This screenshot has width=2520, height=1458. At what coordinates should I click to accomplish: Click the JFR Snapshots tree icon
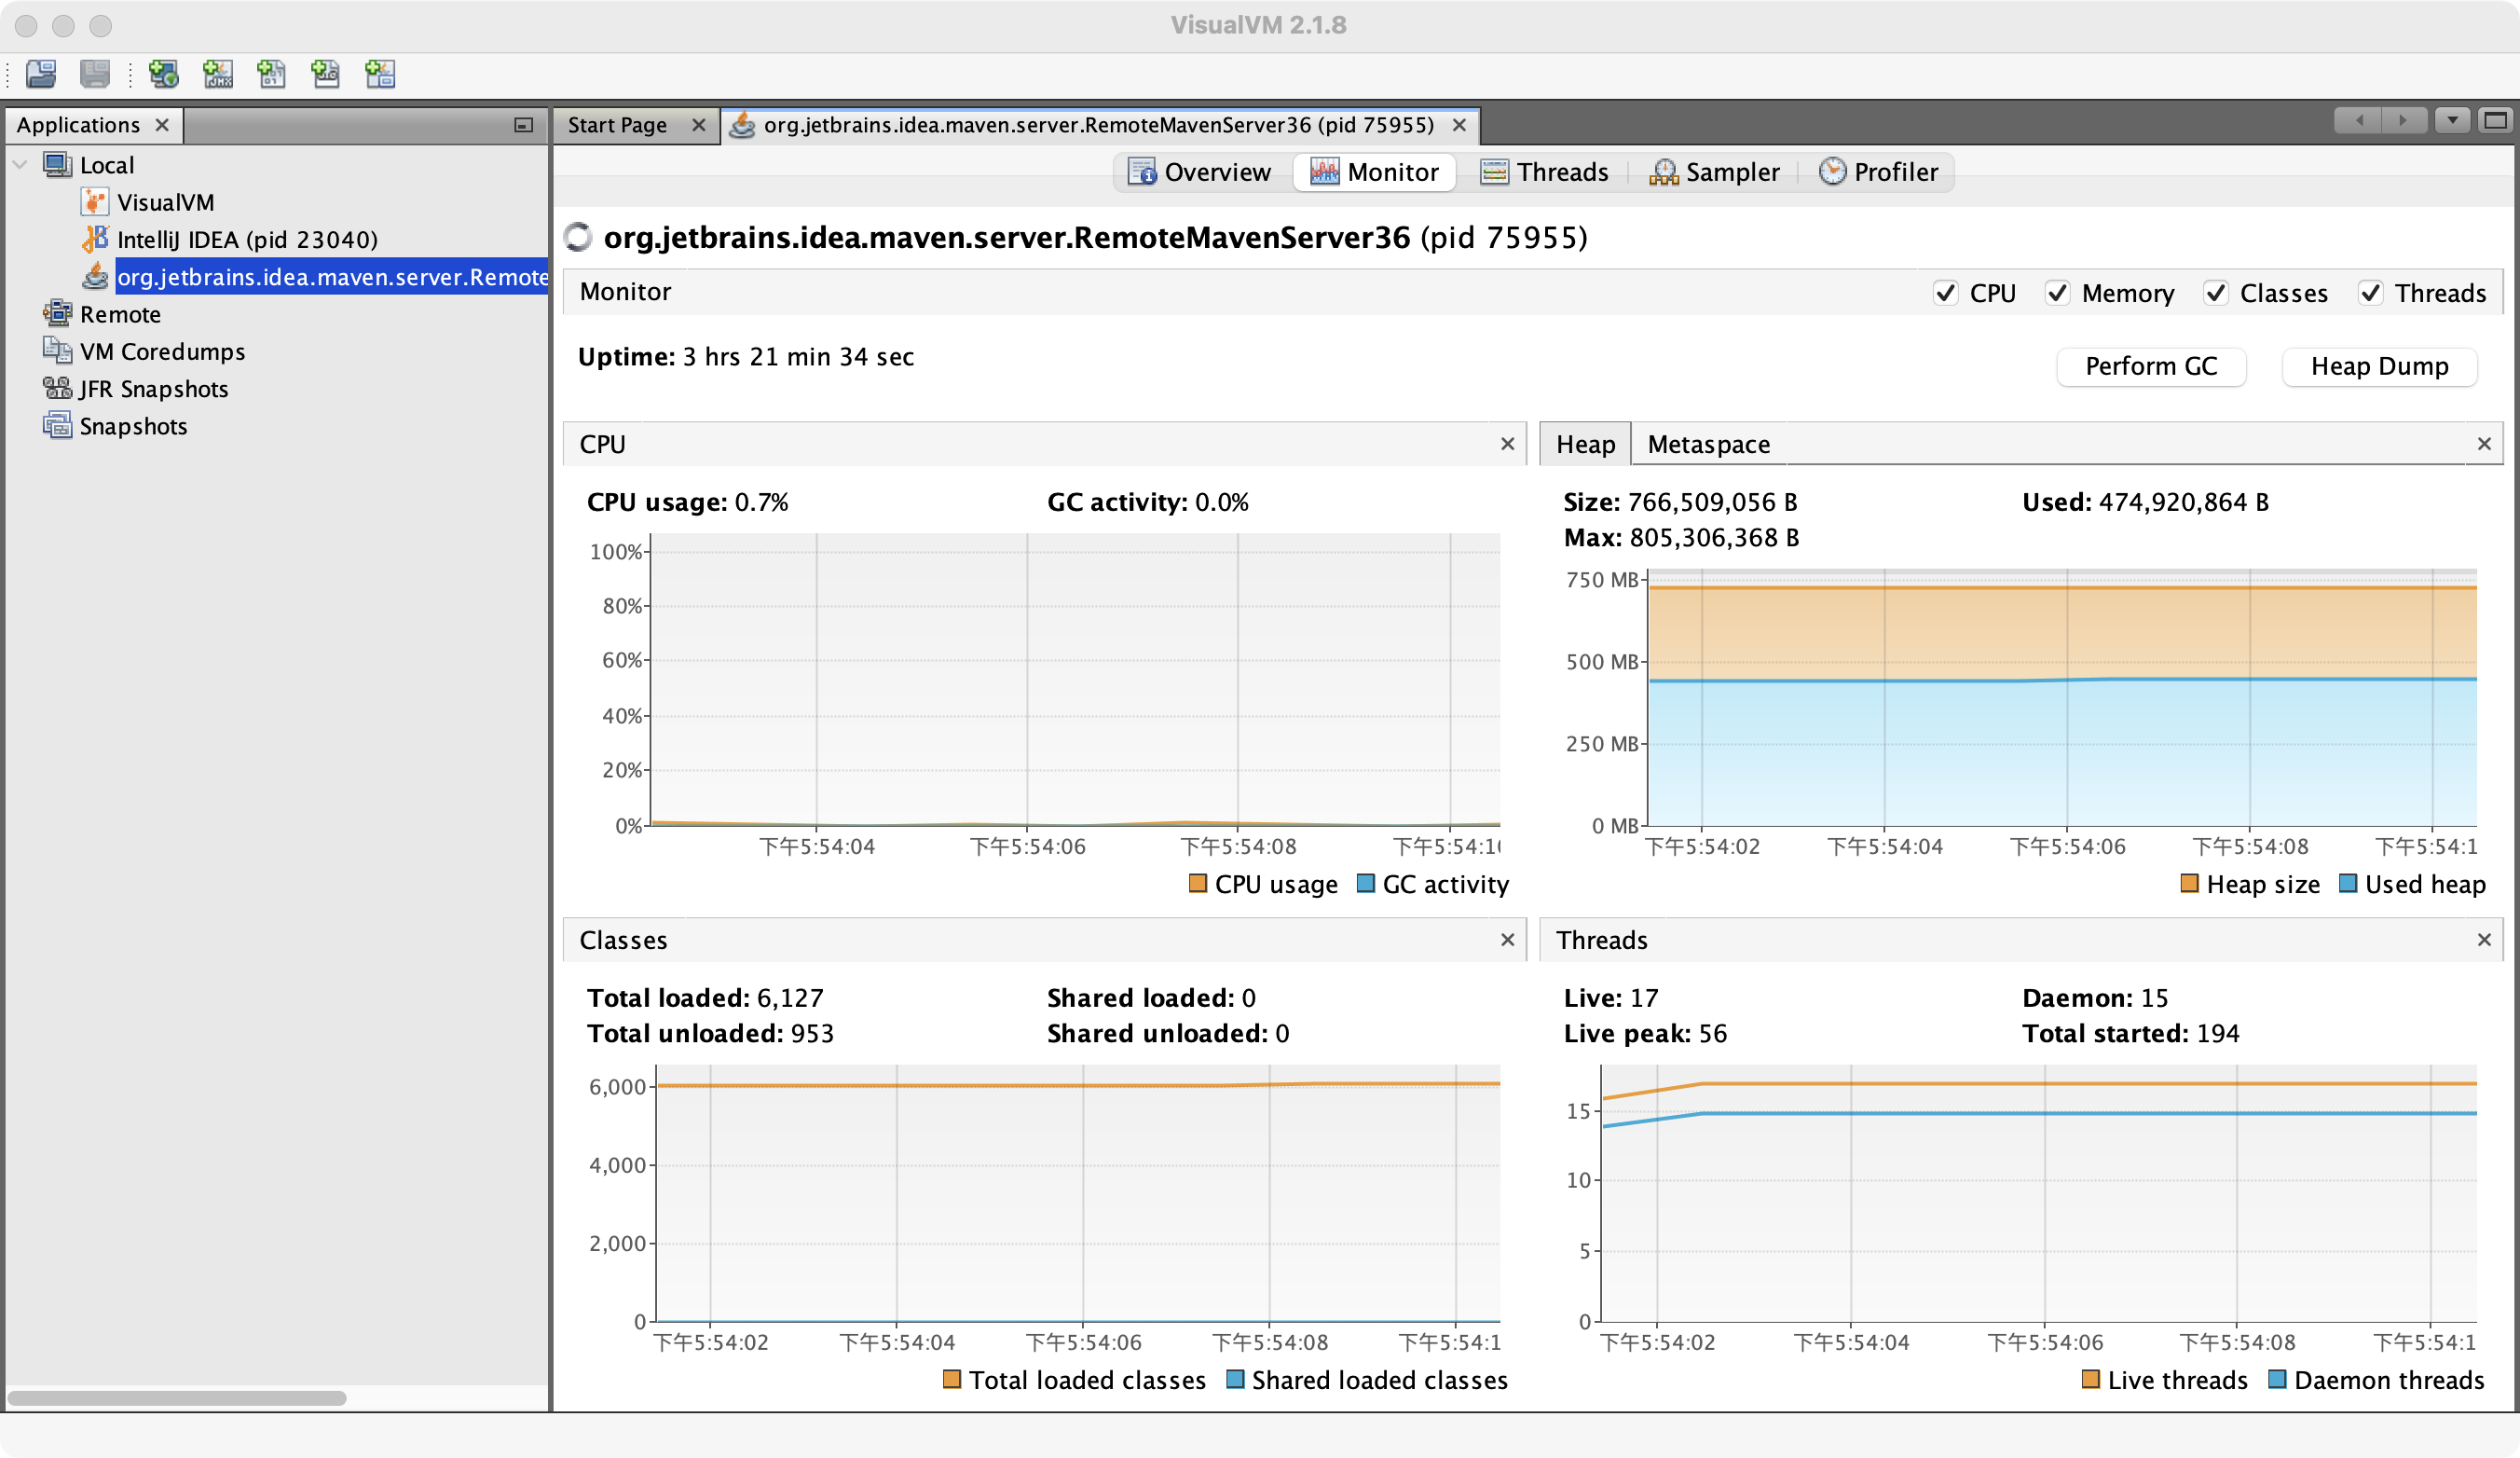[57, 389]
